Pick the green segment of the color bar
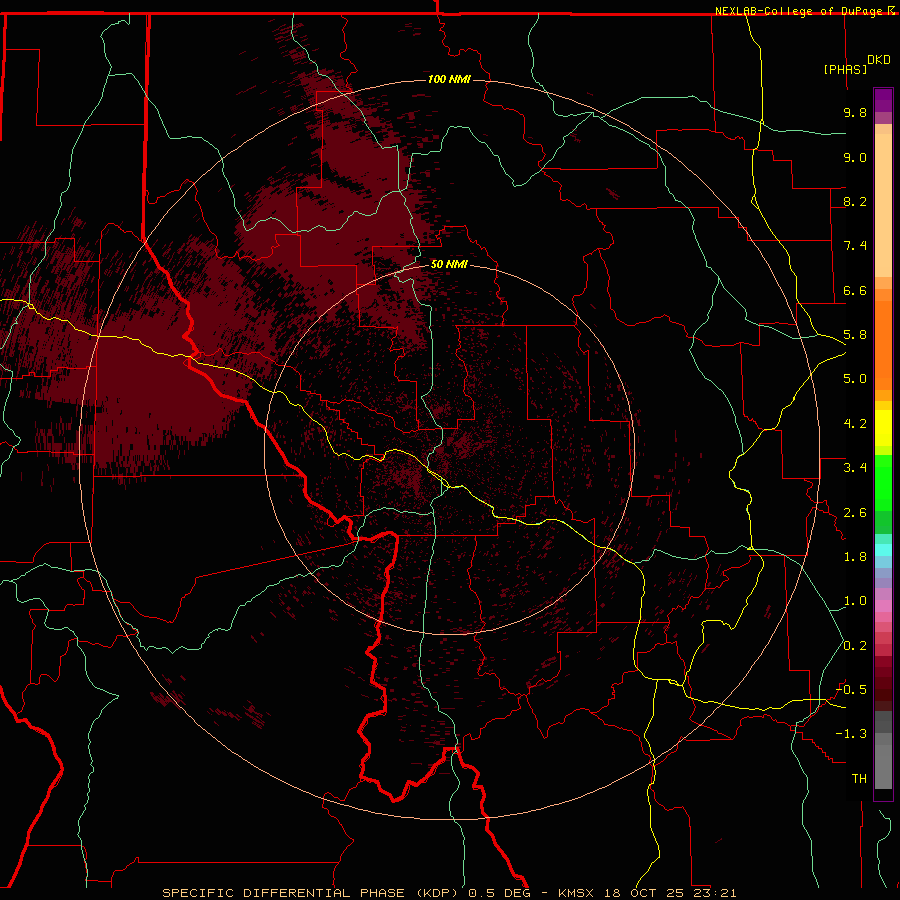Image resolution: width=900 pixels, height=900 pixels. pos(883,483)
